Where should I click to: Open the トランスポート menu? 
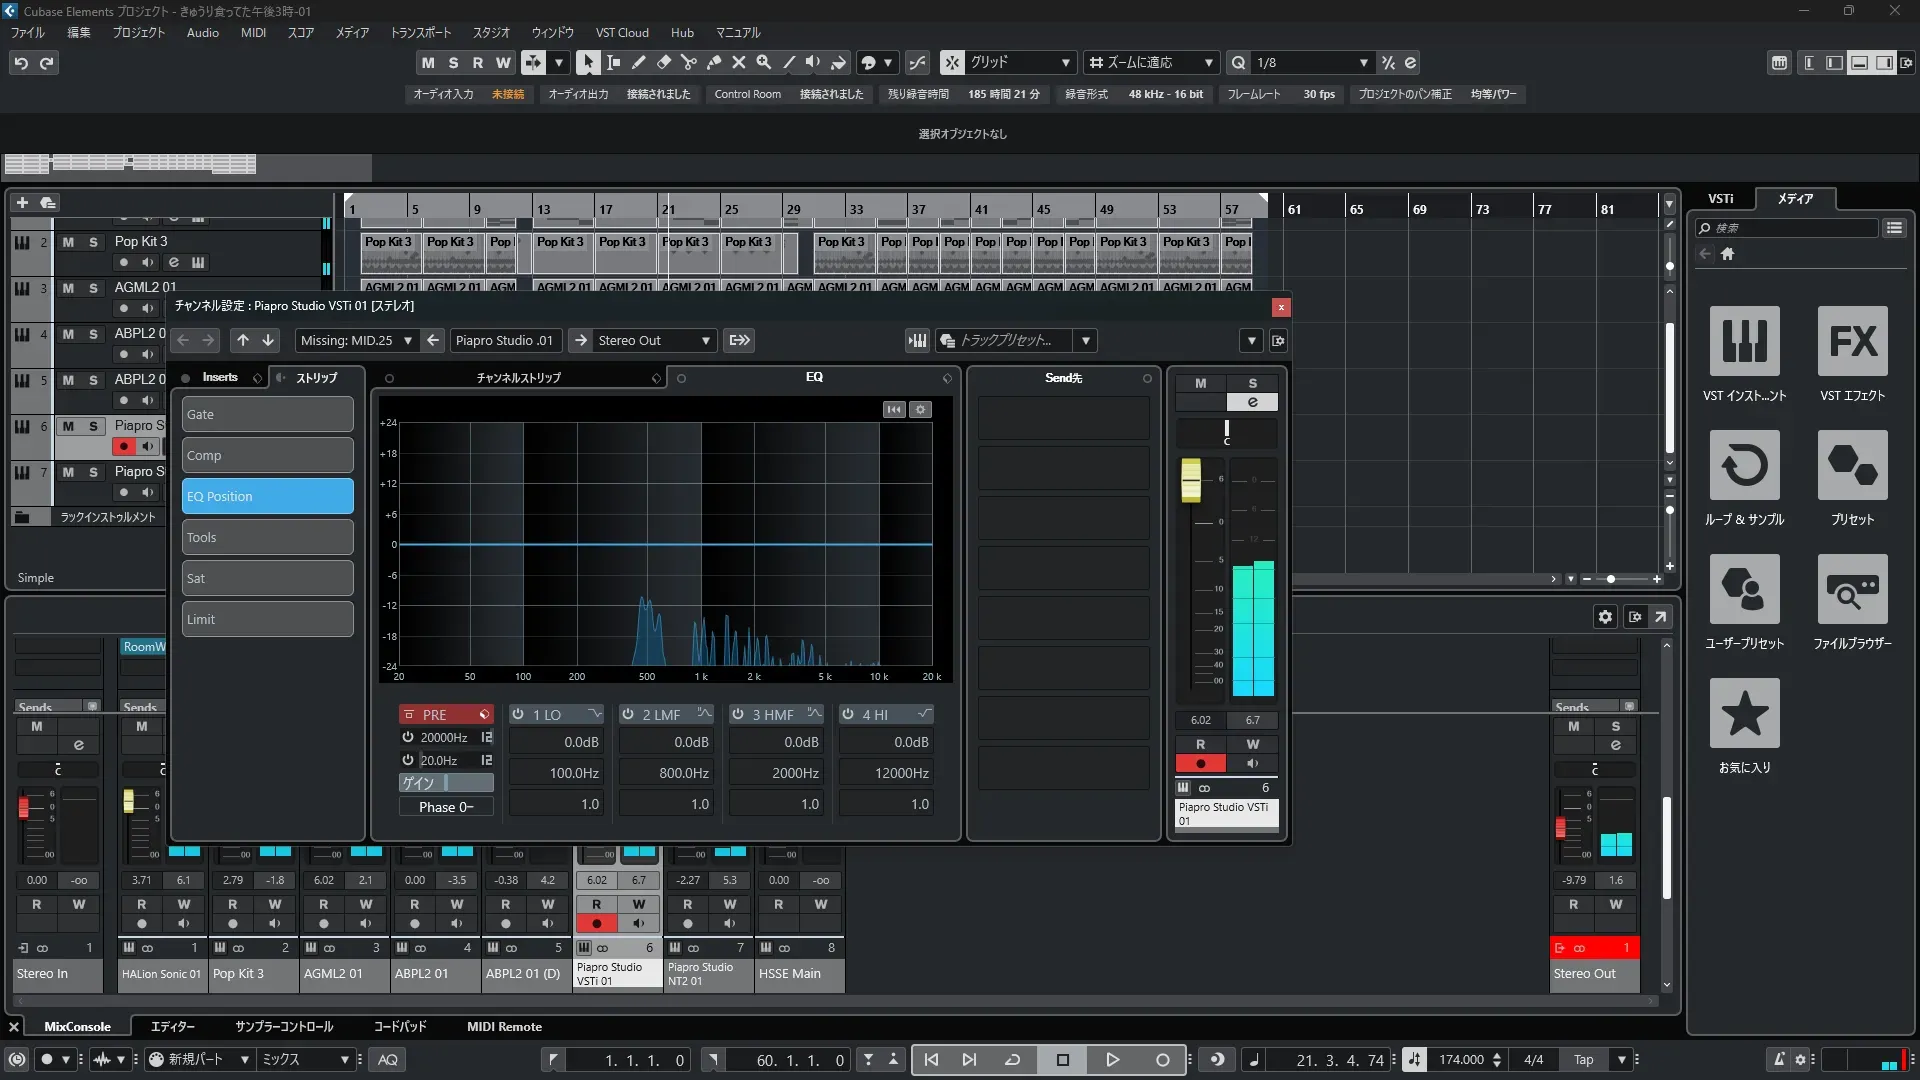coord(420,33)
